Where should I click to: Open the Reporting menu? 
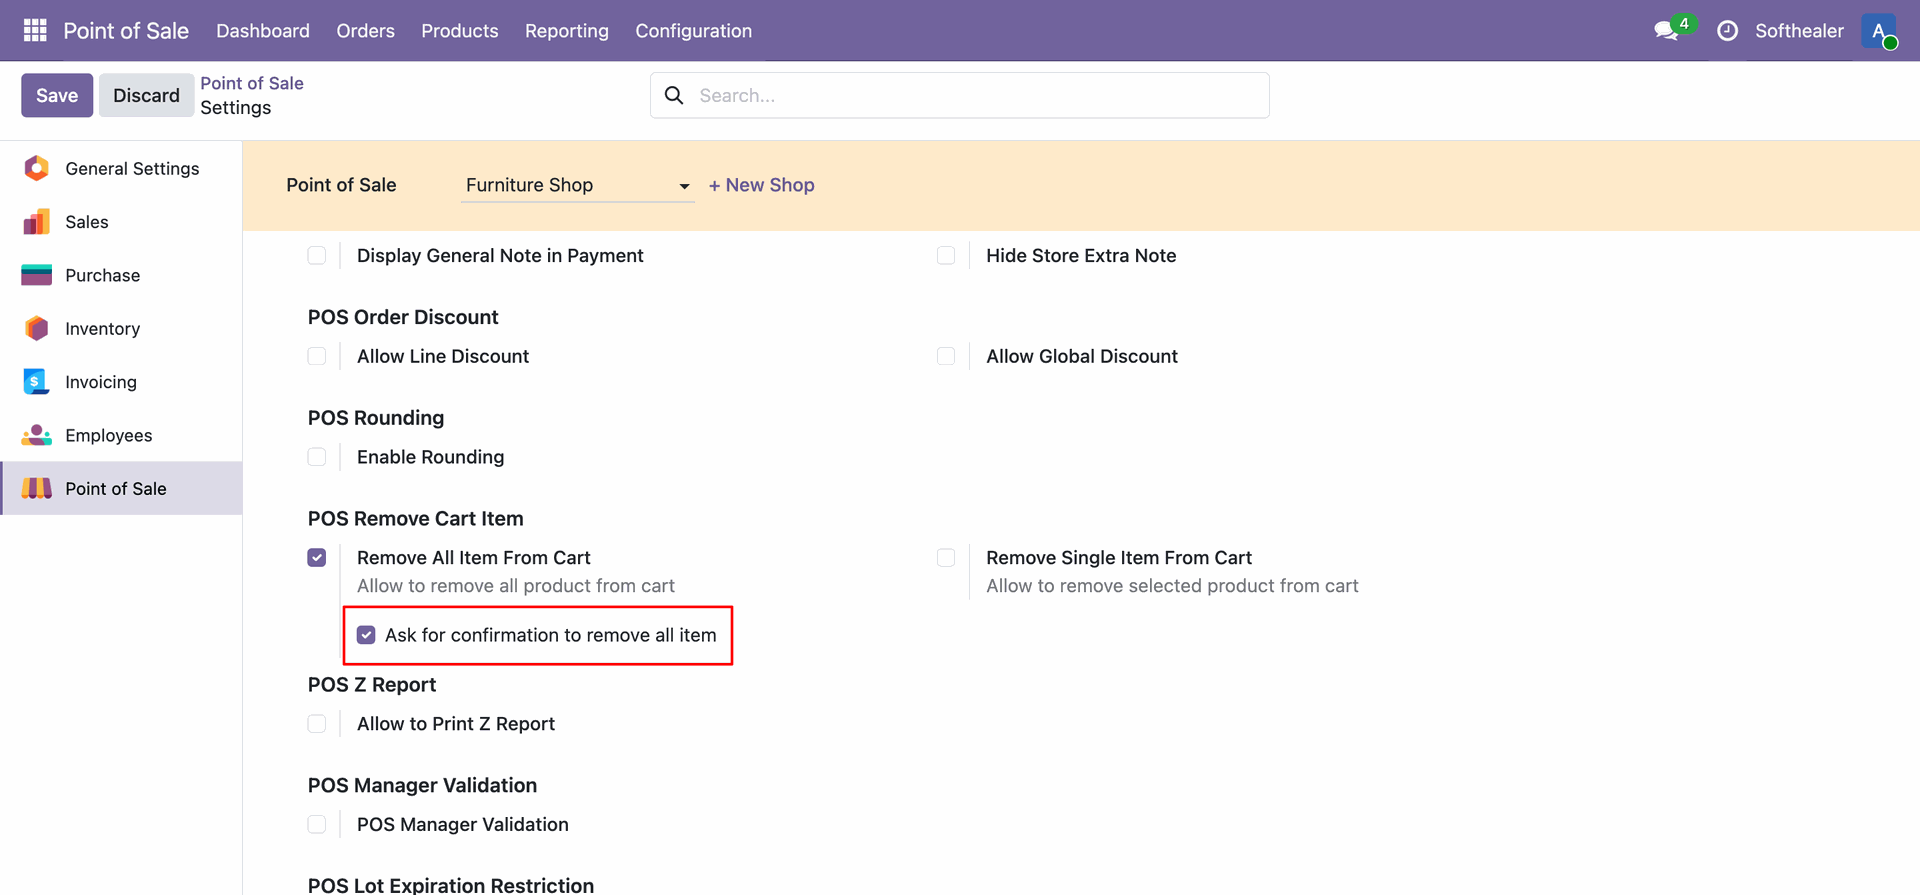[567, 30]
